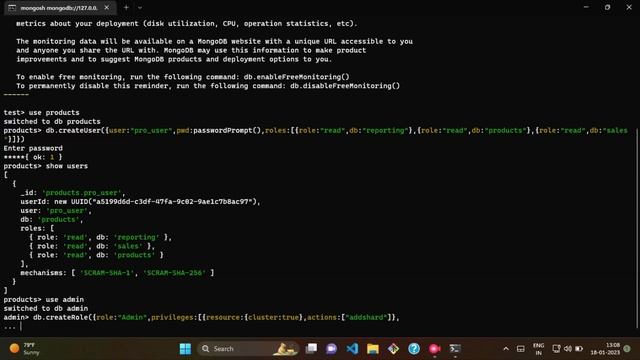Open the Windows Start menu
640x360 pixels.
click(x=185, y=349)
